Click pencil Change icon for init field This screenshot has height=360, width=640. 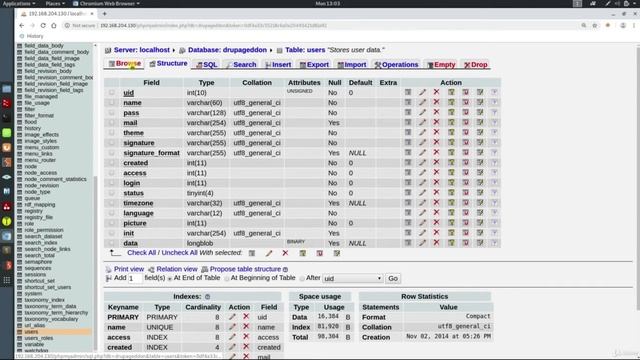[x=422, y=233]
